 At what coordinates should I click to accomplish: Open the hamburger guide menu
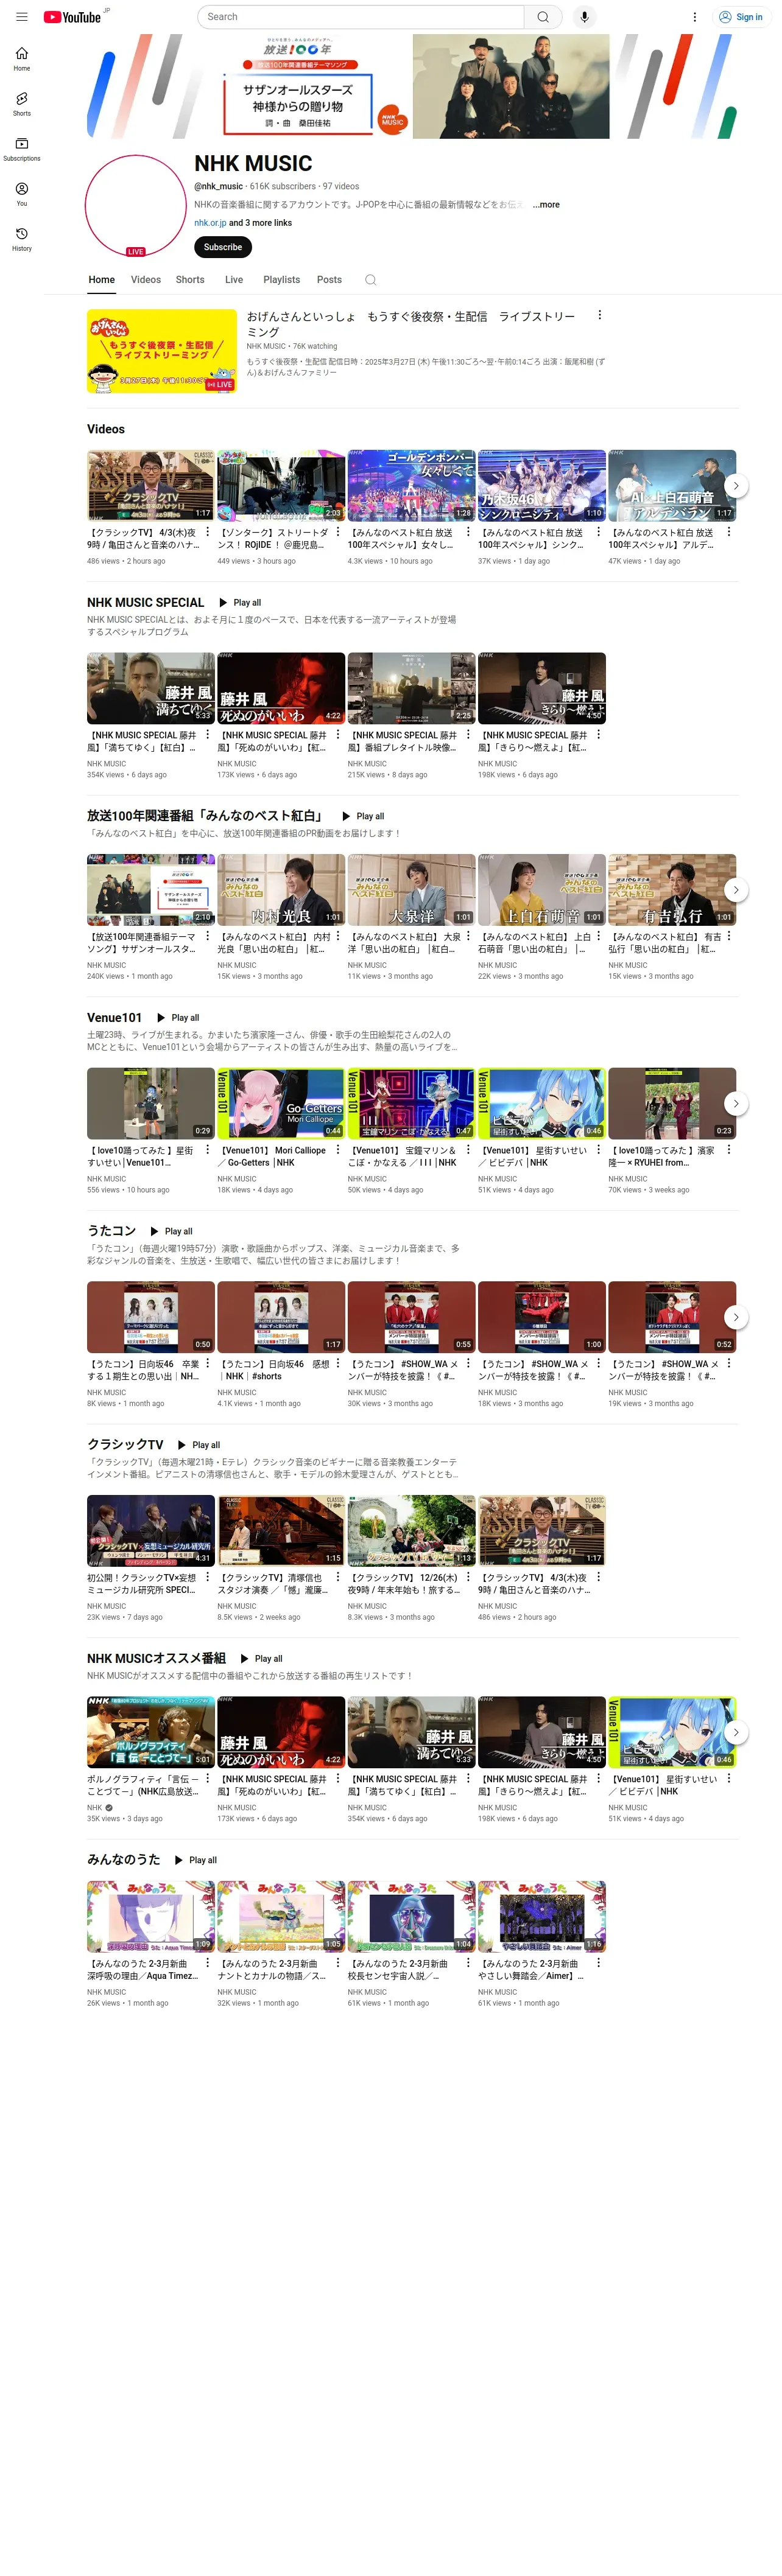22,17
